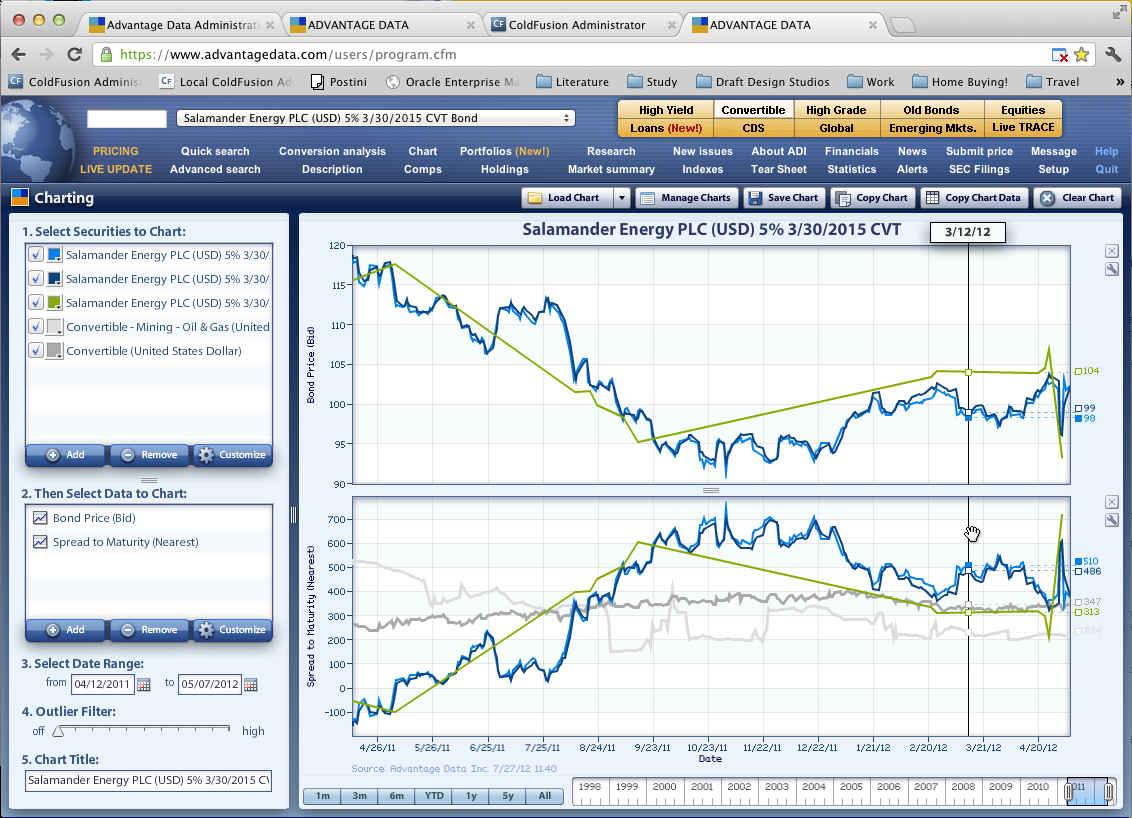
Task: Expand Load Chart dropdown arrow
Action: tap(622, 198)
